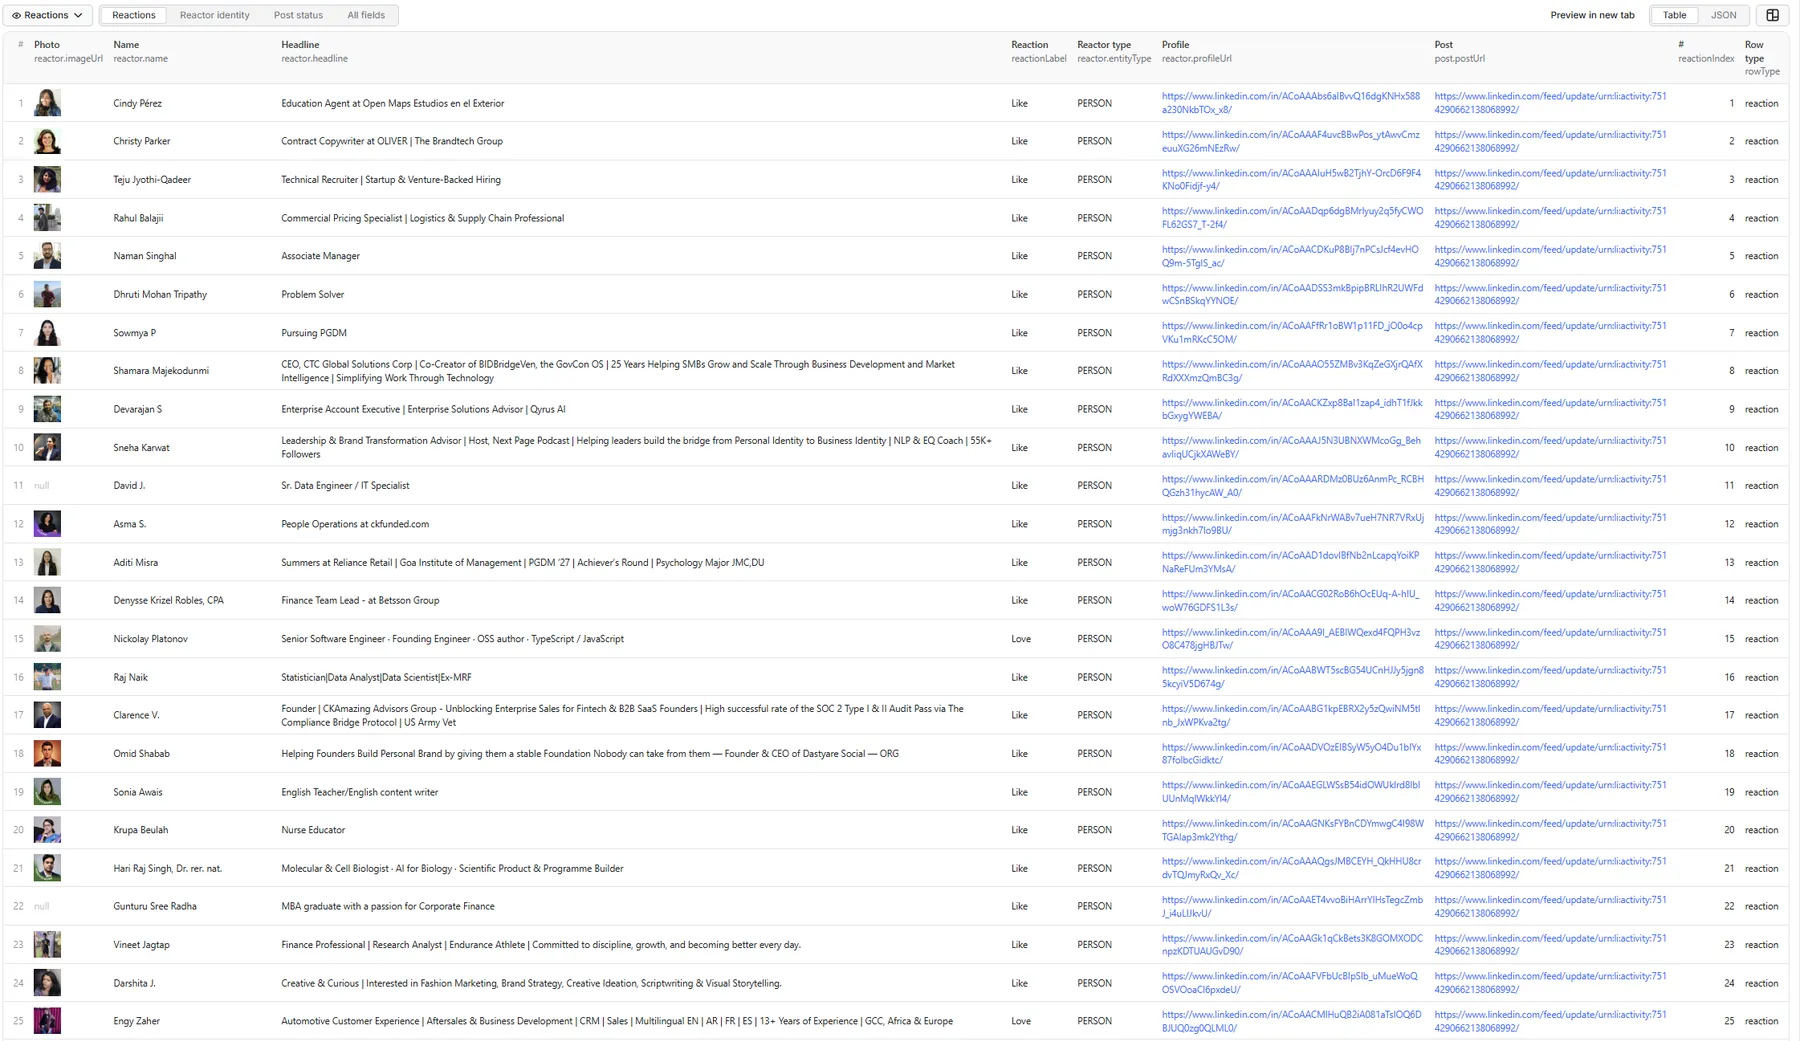Select the headline 'Problem Solver'
Viewport: 1800px width, 1041px height.
click(x=312, y=295)
